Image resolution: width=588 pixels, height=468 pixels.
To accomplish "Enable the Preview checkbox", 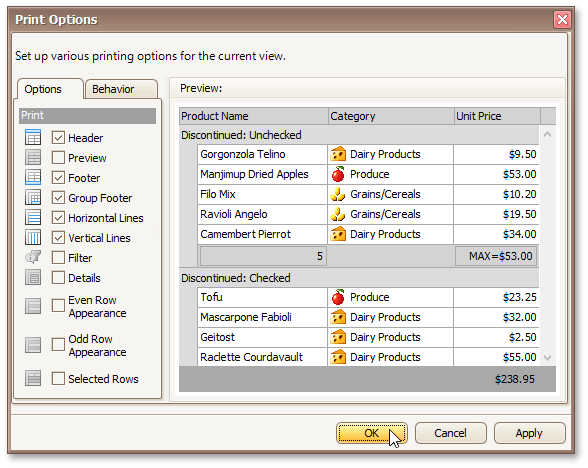I will point(58,158).
